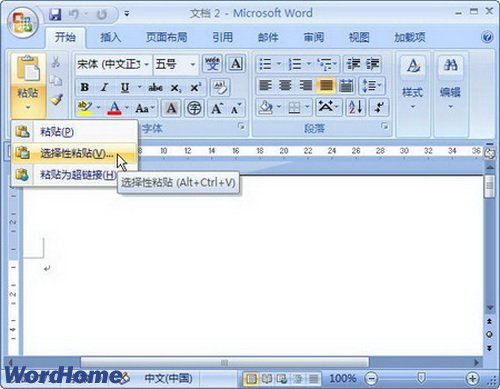The height and width of the screenshot is (389, 500).
Task: Open font color dropdown arrow
Action: coord(127,108)
